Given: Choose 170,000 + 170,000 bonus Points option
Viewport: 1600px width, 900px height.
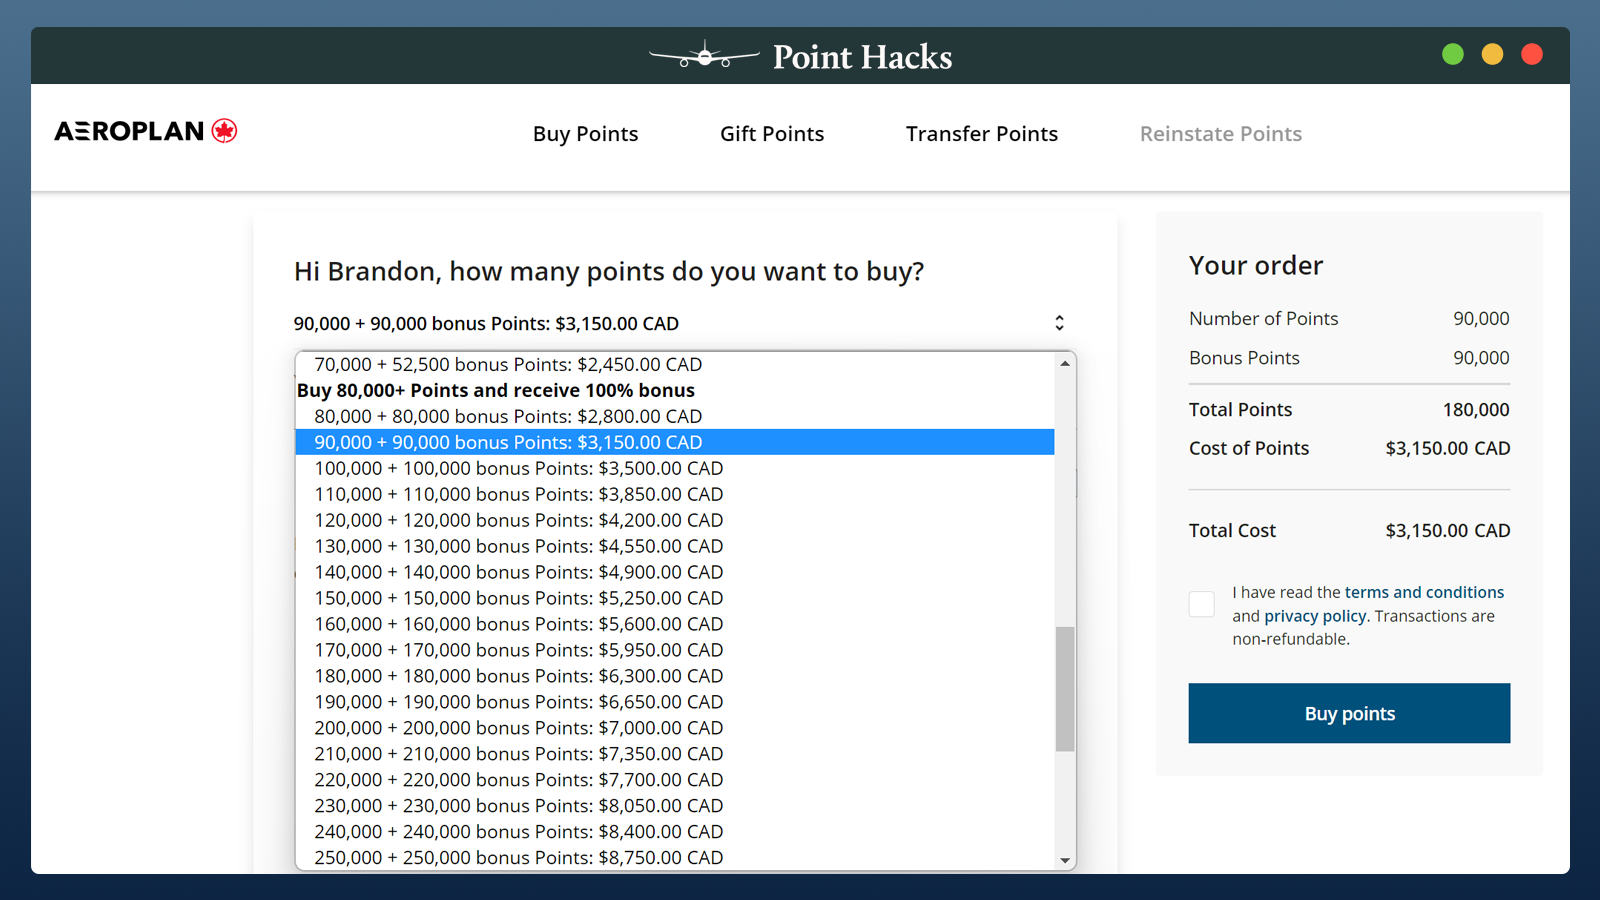Looking at the screenshot, I should pyautogui.click(x=675, y=650).
